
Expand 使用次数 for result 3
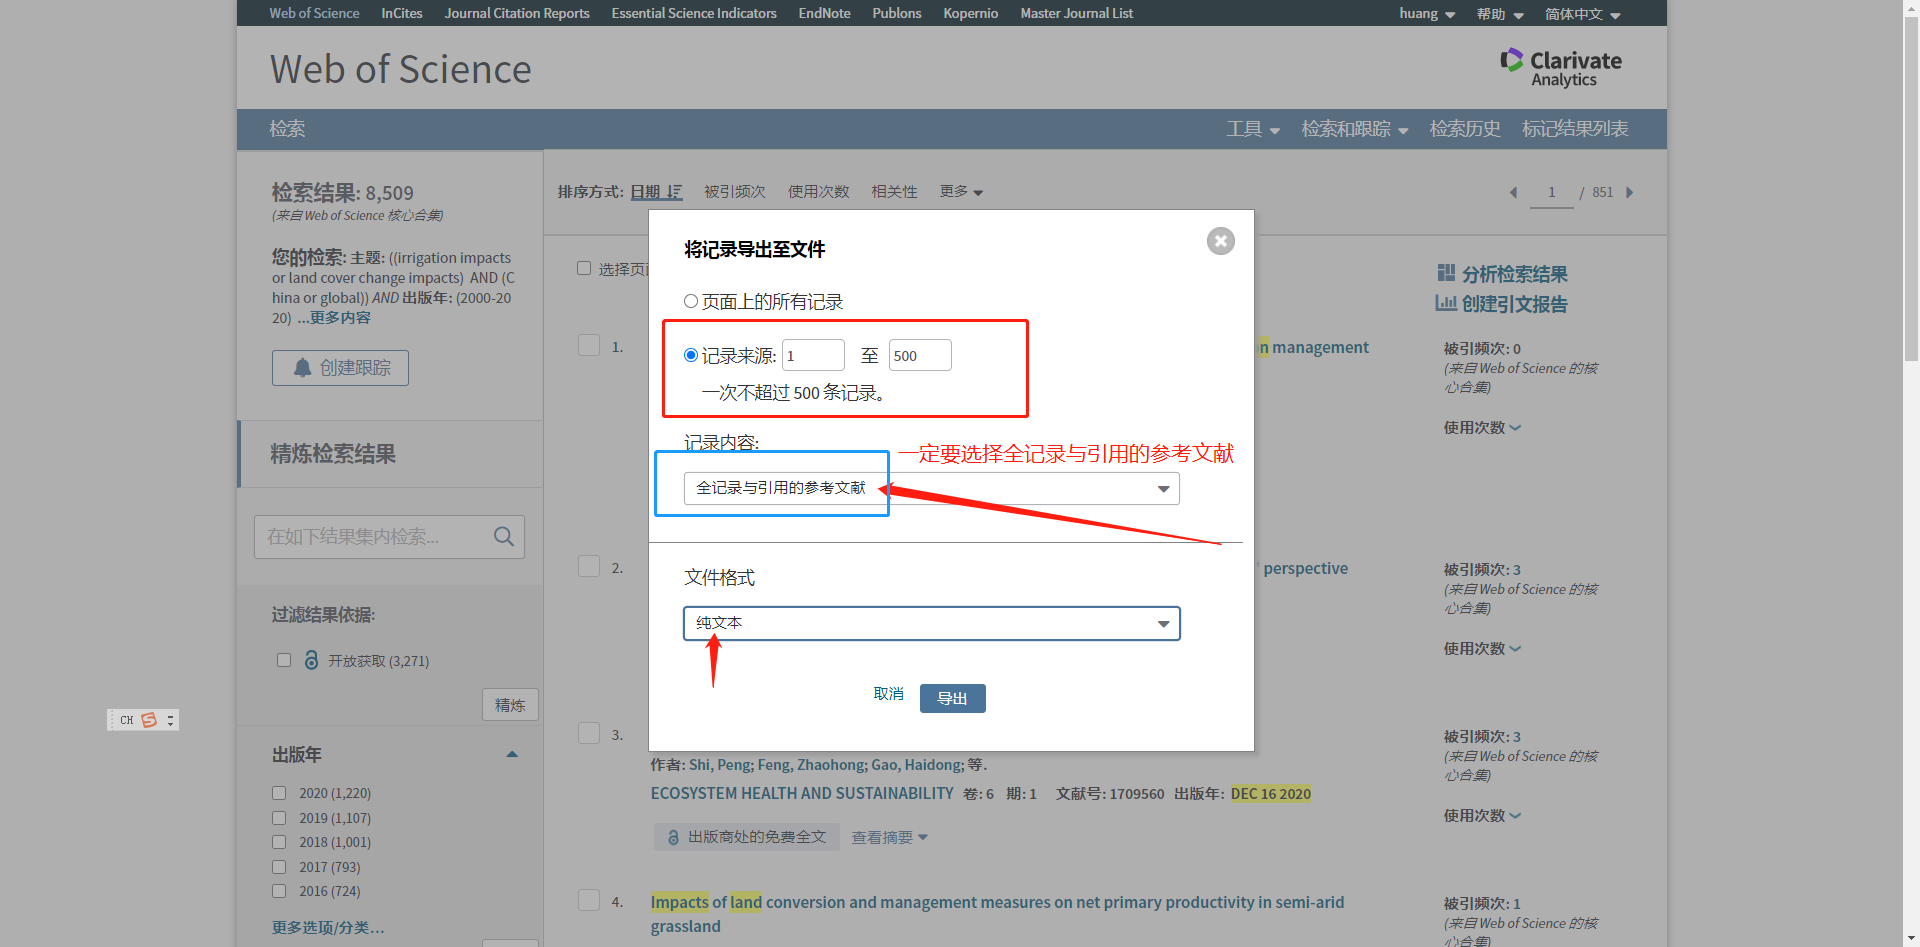[x=1482, y=816]
